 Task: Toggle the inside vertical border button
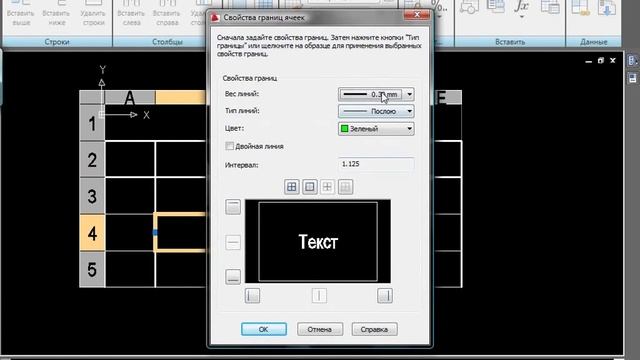[x=319, y=296]
